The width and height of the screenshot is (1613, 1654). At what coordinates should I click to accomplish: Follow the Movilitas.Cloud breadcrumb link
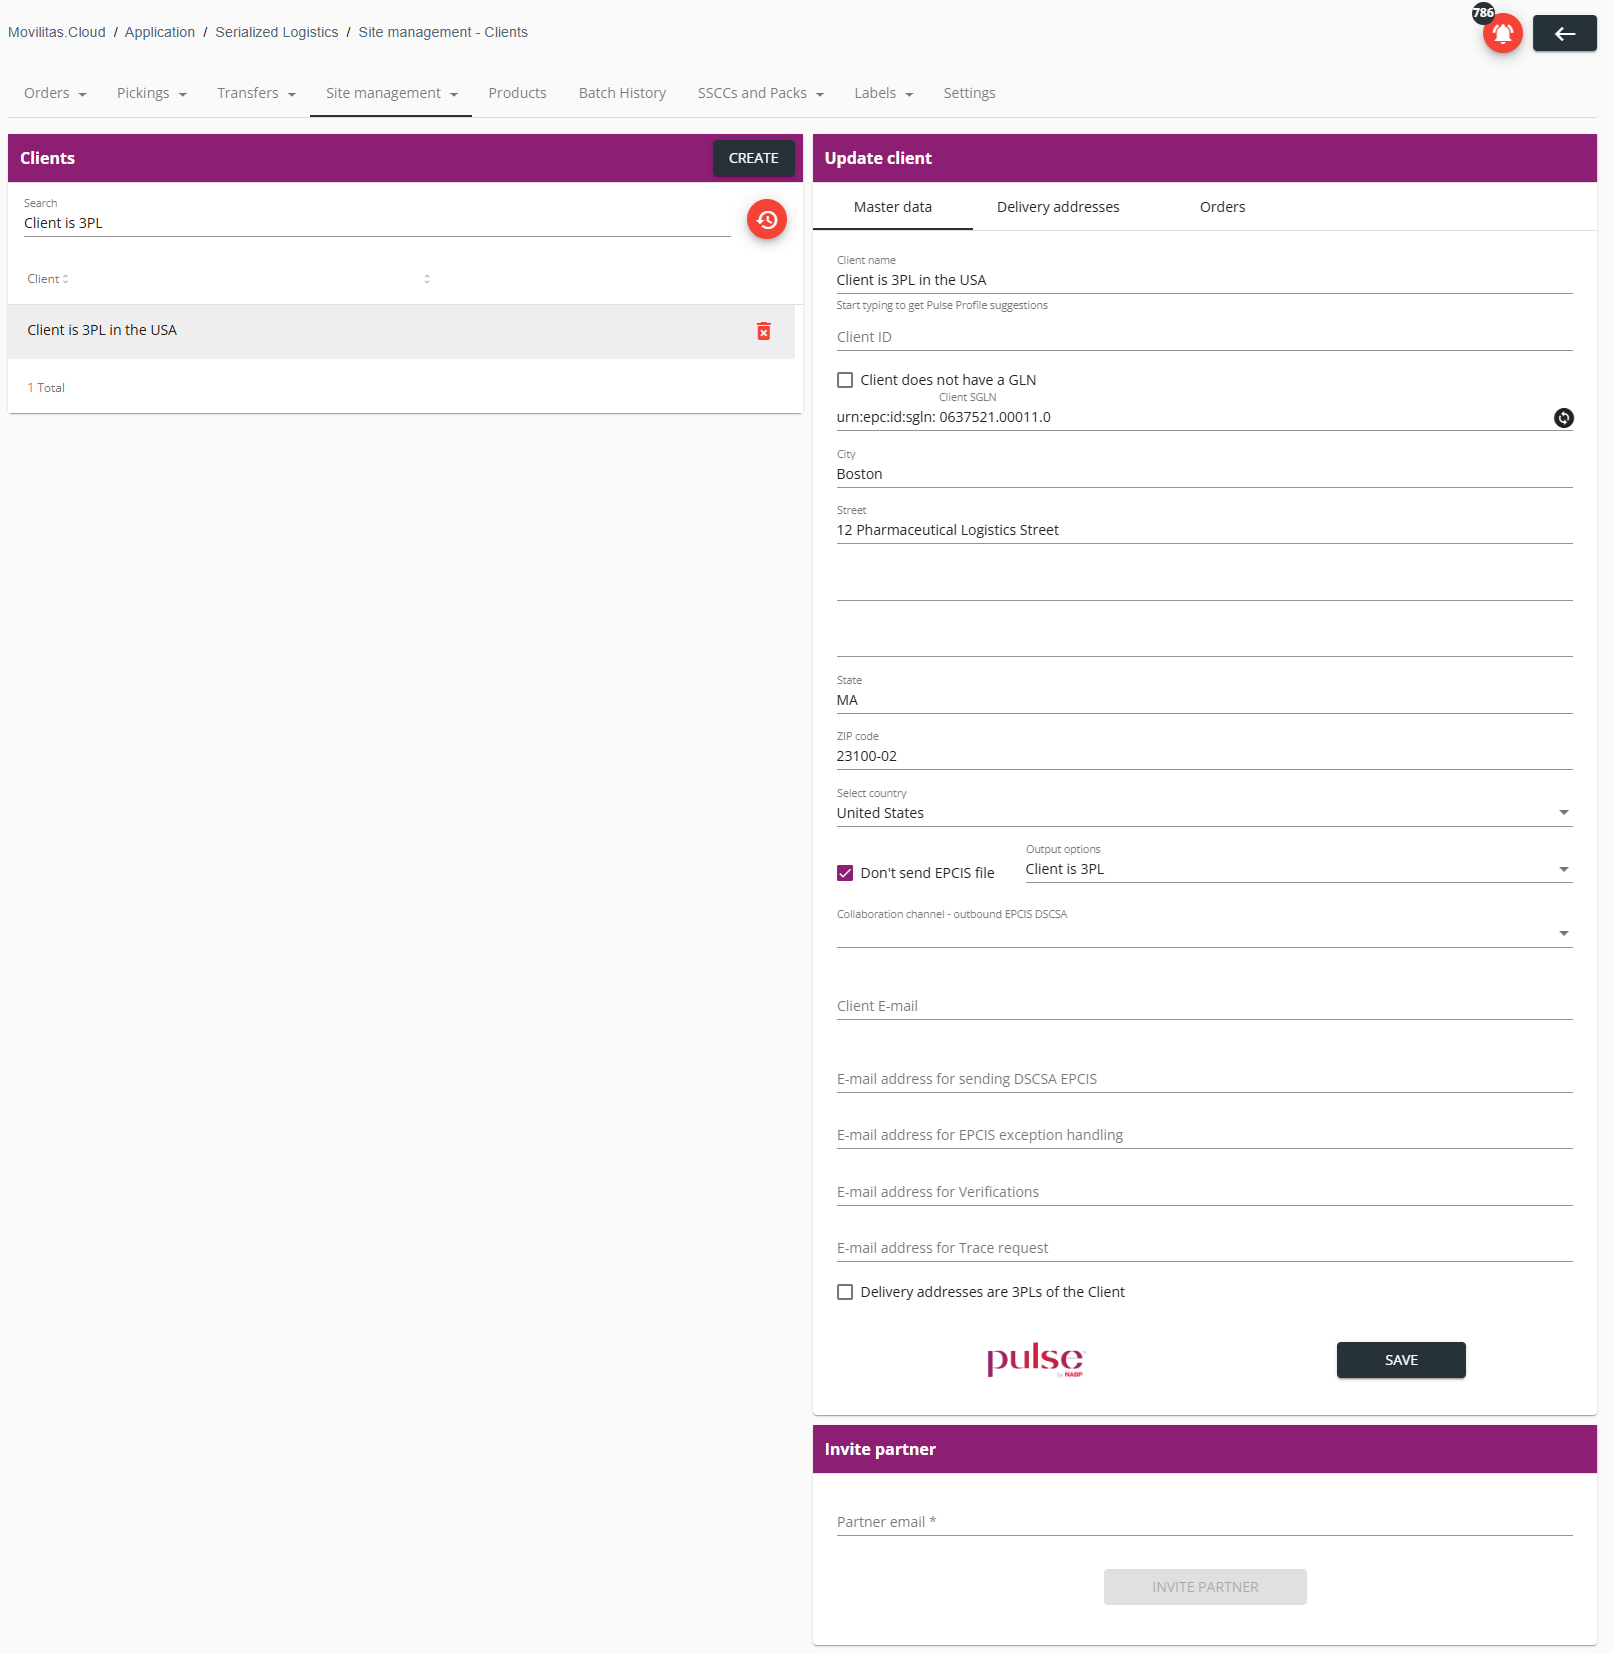57,32
